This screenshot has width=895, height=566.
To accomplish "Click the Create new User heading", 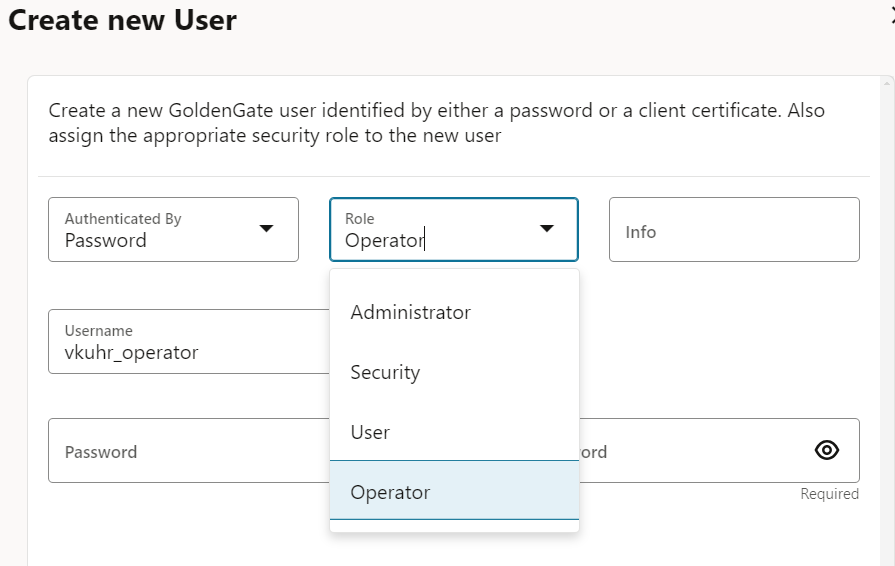I will click(122, 20).
